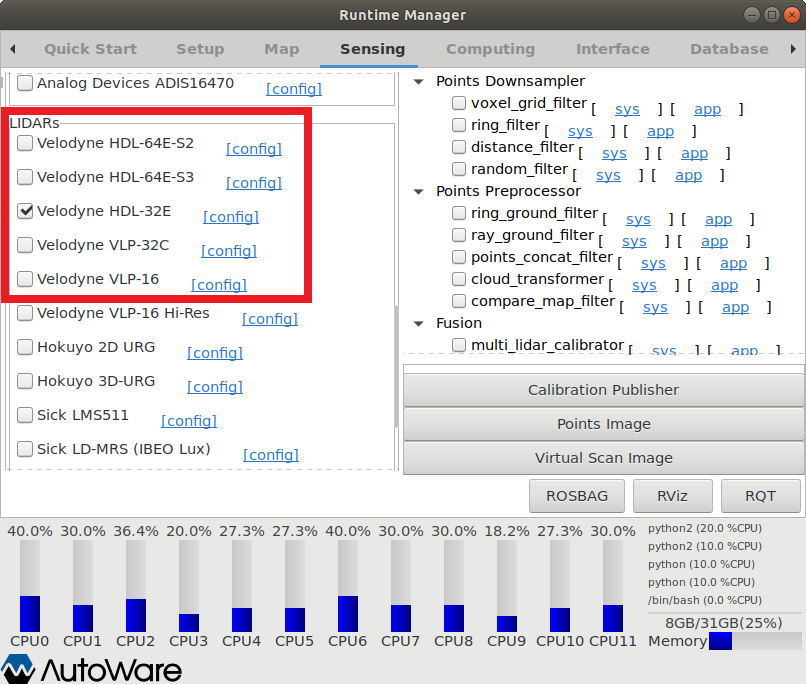Image resolution: width=806 pixels, height=684 pixels.
Task: Collapse the Fusion tree section
Action: tap(418, 323)
